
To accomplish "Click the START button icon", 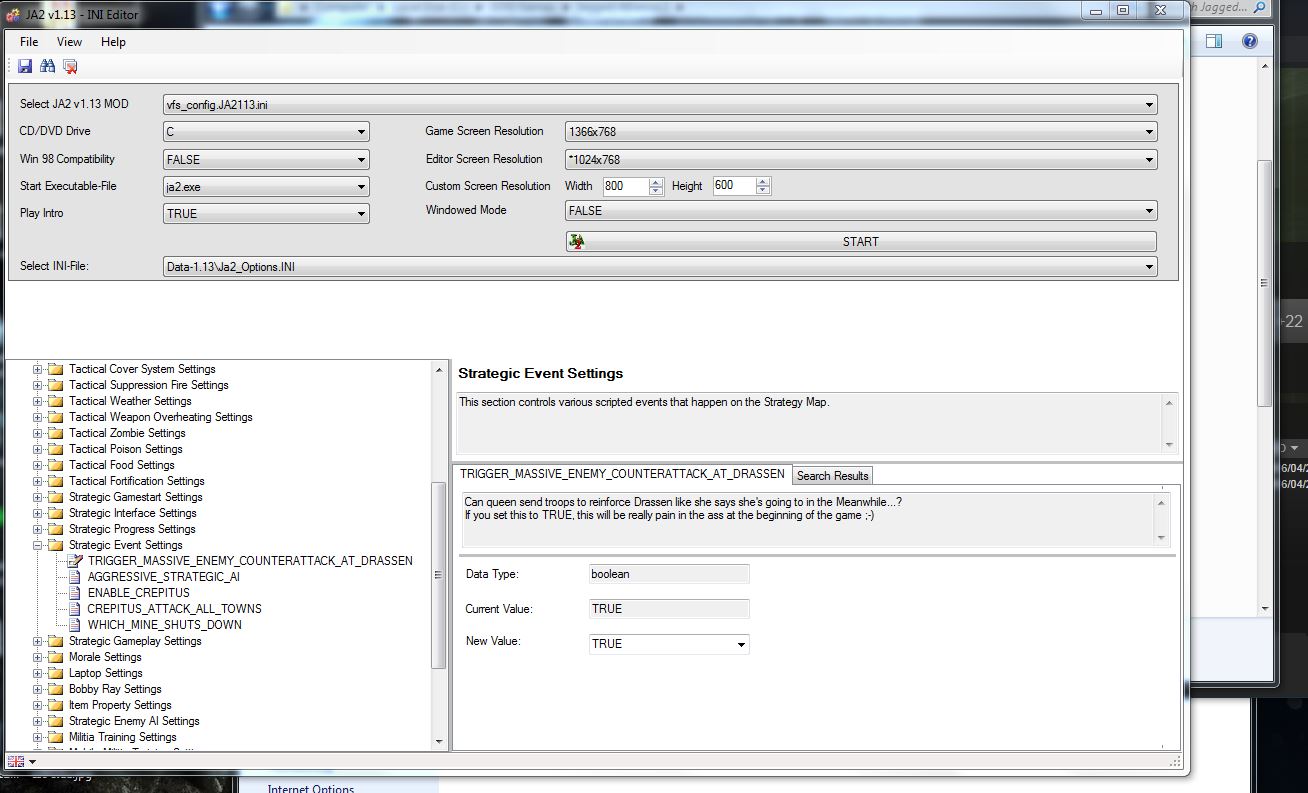I will tap(576, 241).
